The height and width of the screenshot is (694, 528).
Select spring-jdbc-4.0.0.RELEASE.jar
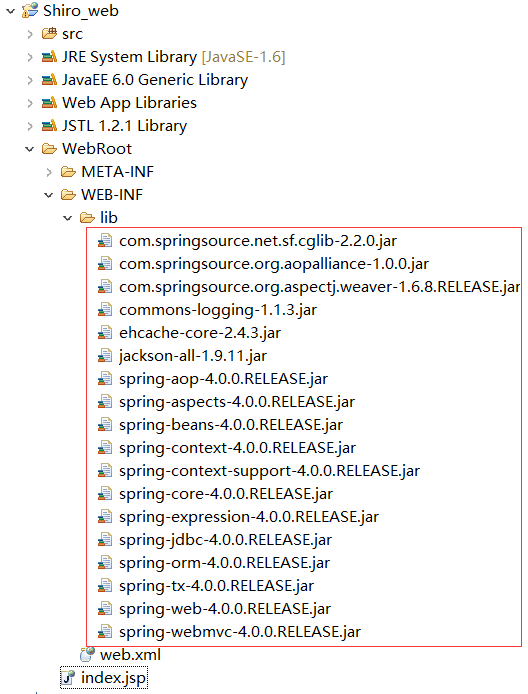(x=225, y=540)
